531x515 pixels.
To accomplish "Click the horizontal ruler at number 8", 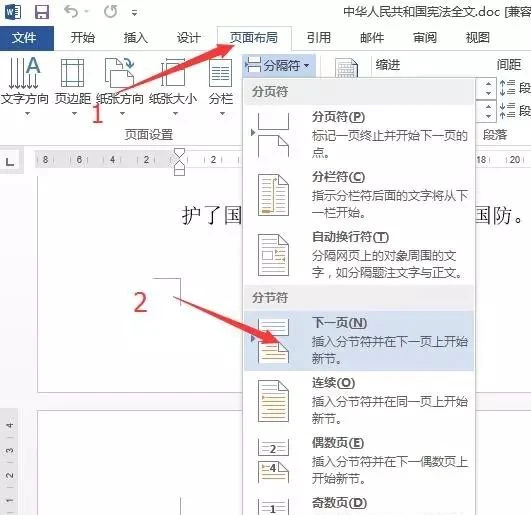I will (45, 159).
